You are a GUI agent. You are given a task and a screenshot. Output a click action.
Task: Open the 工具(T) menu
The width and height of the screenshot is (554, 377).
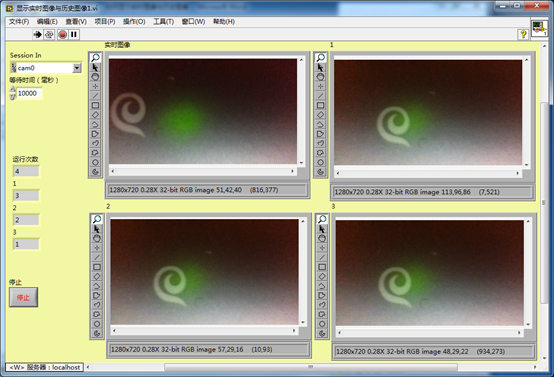[163, 22]
